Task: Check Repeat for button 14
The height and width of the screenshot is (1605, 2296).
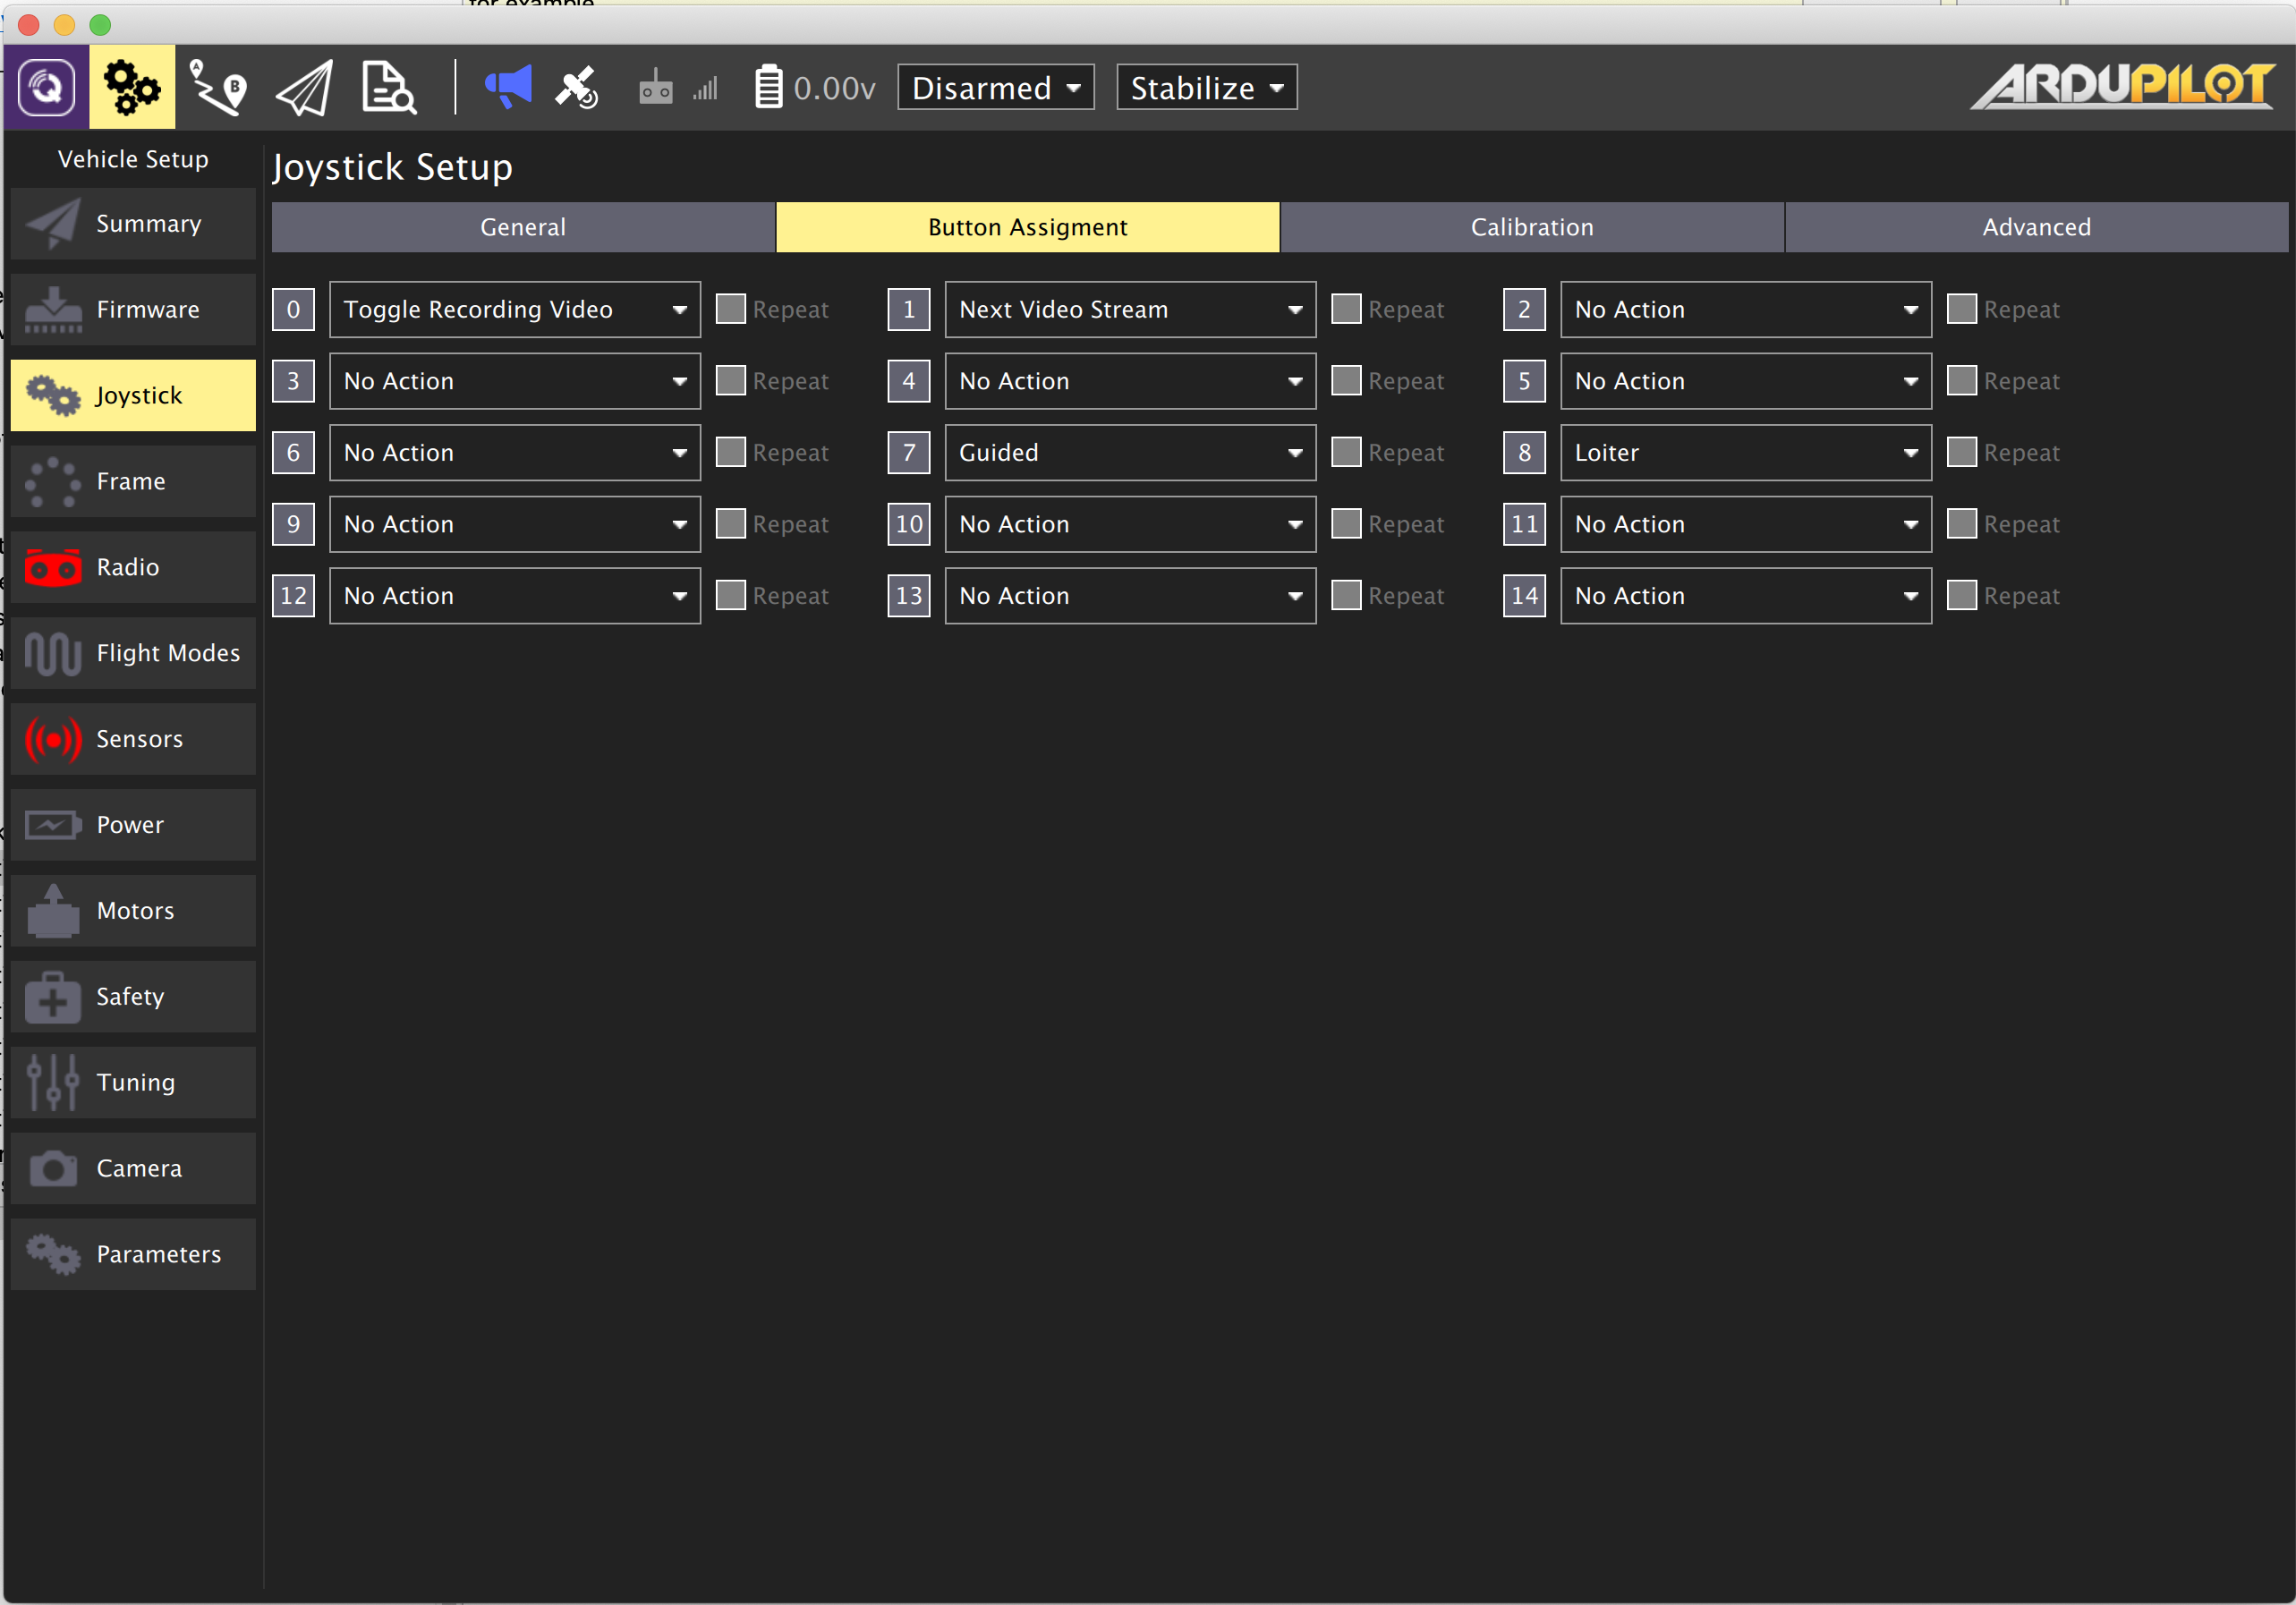Action: (1961, 595)
